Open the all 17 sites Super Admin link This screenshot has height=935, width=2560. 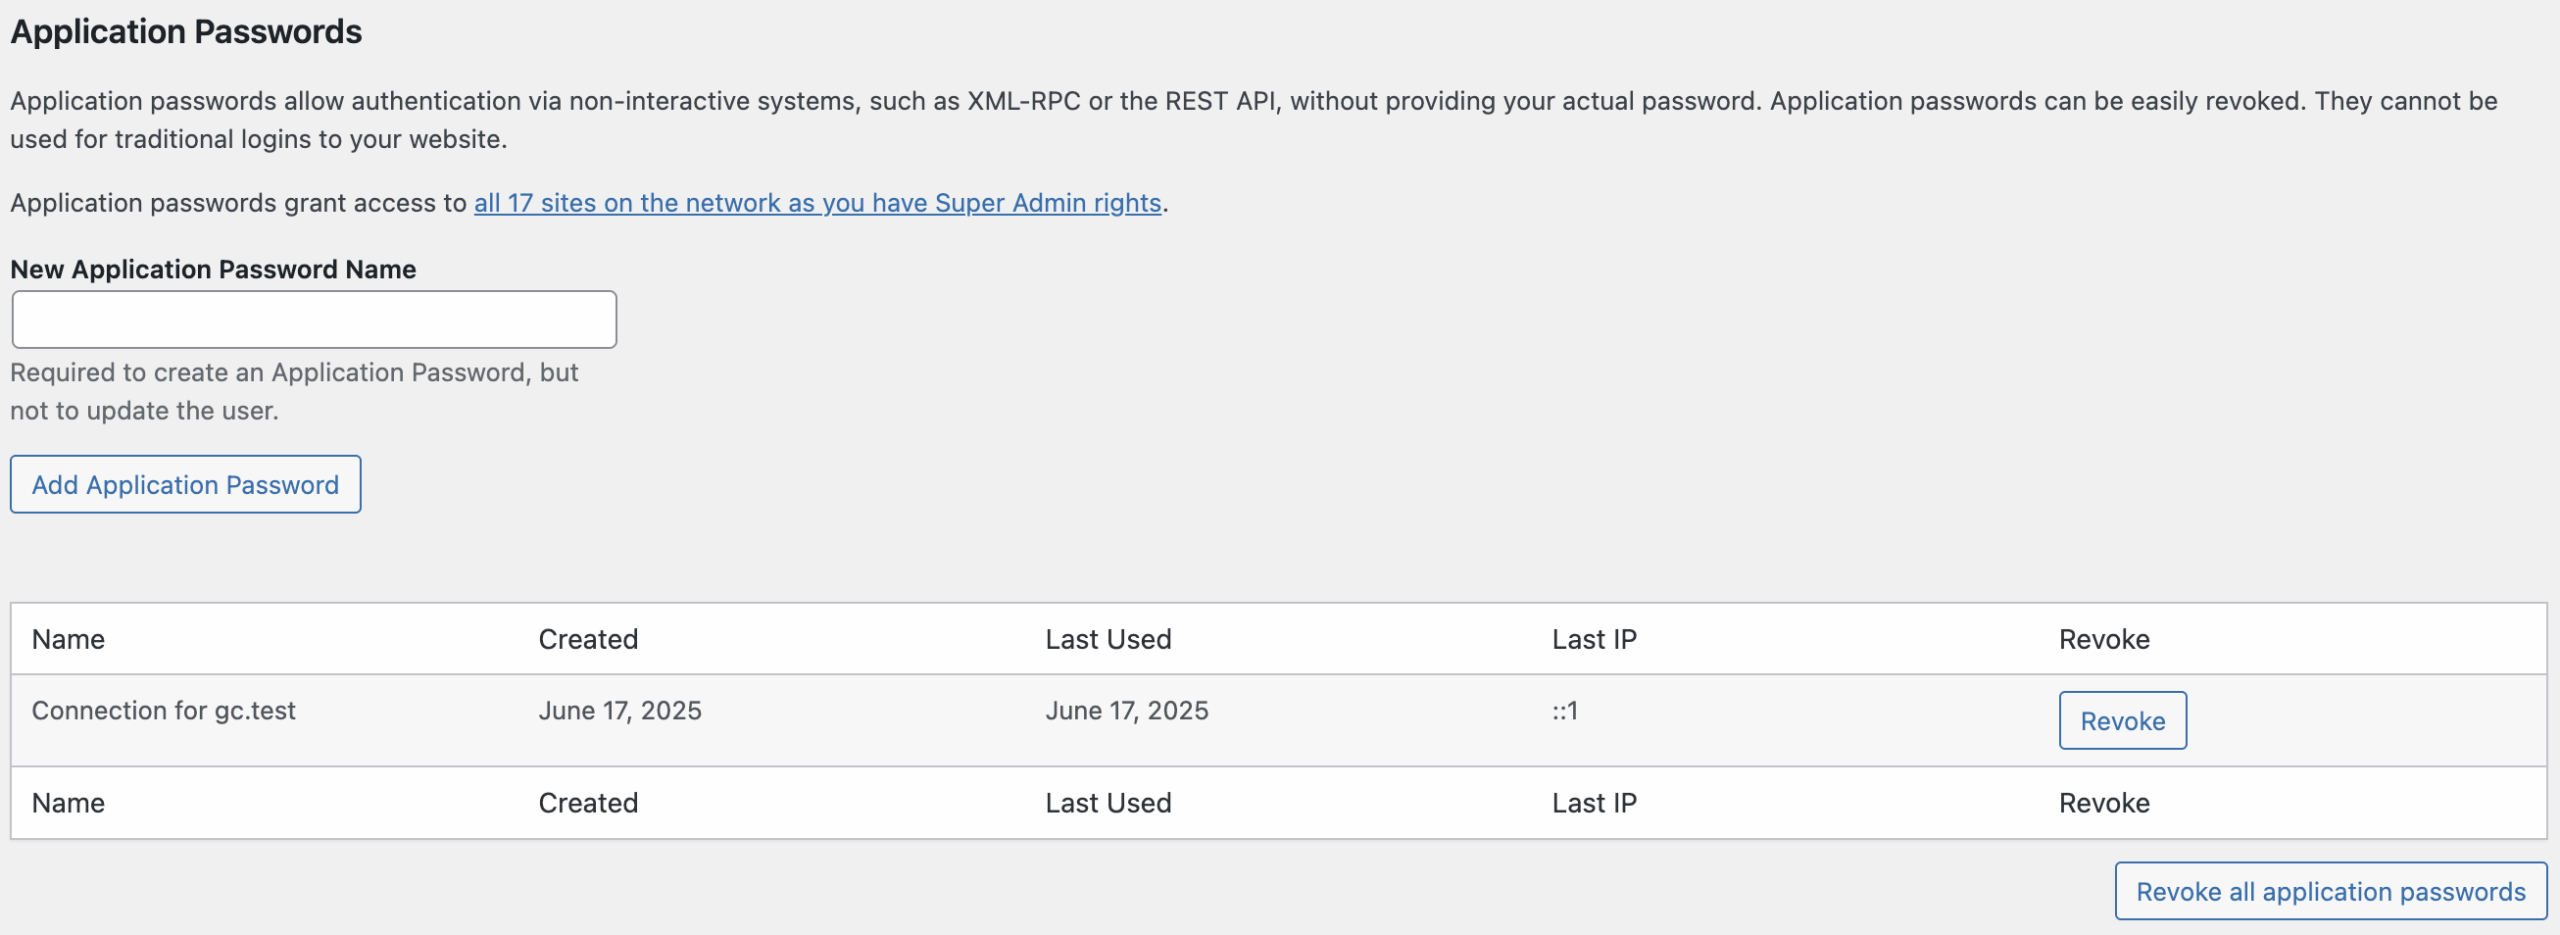(x=817, y=203)
